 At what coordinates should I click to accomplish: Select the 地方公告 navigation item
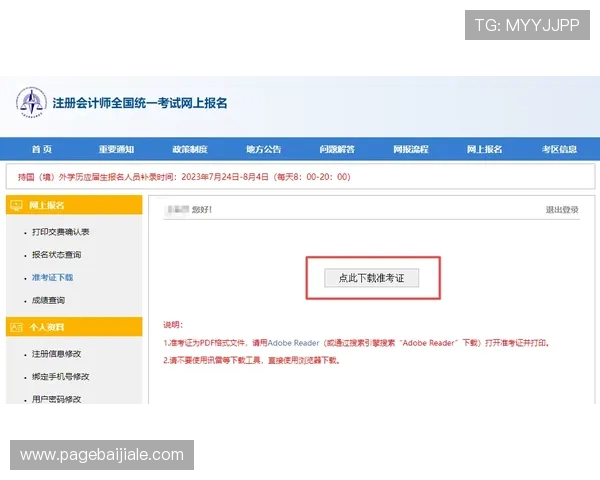[264, 149]
